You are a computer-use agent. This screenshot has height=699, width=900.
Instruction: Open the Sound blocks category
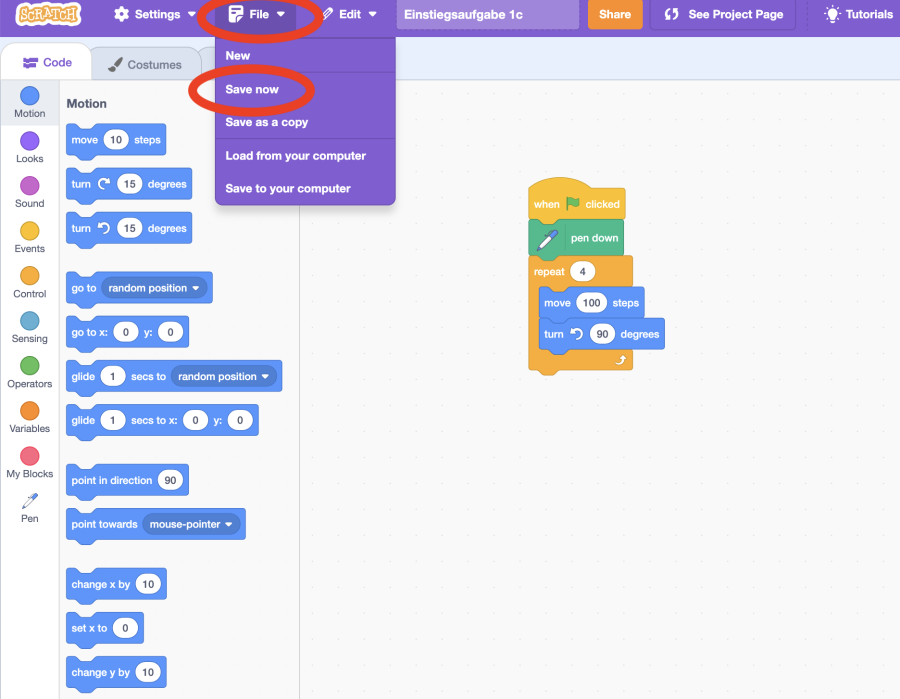(x=30, y=186)
